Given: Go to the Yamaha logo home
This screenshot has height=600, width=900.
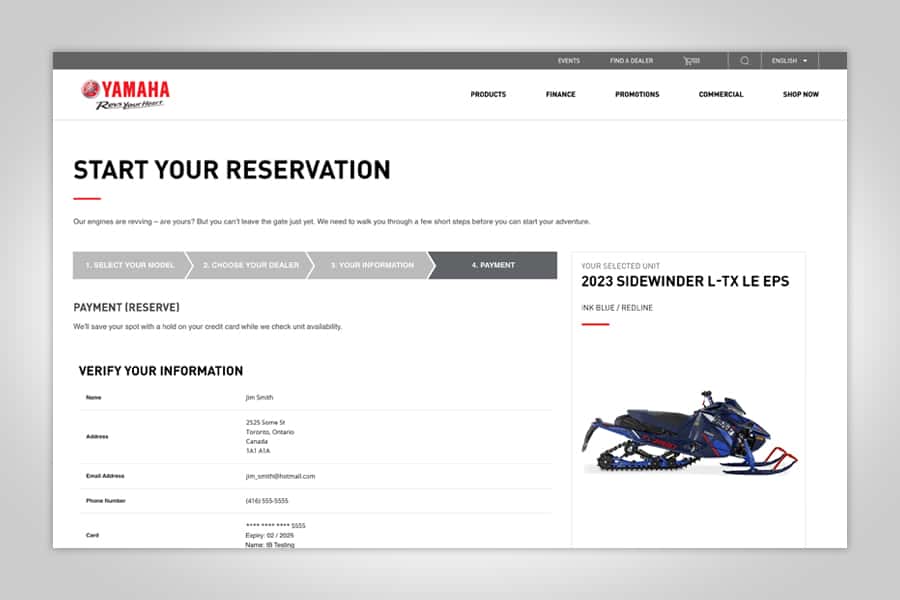Looking at the screenshot, I should [126, 94].
